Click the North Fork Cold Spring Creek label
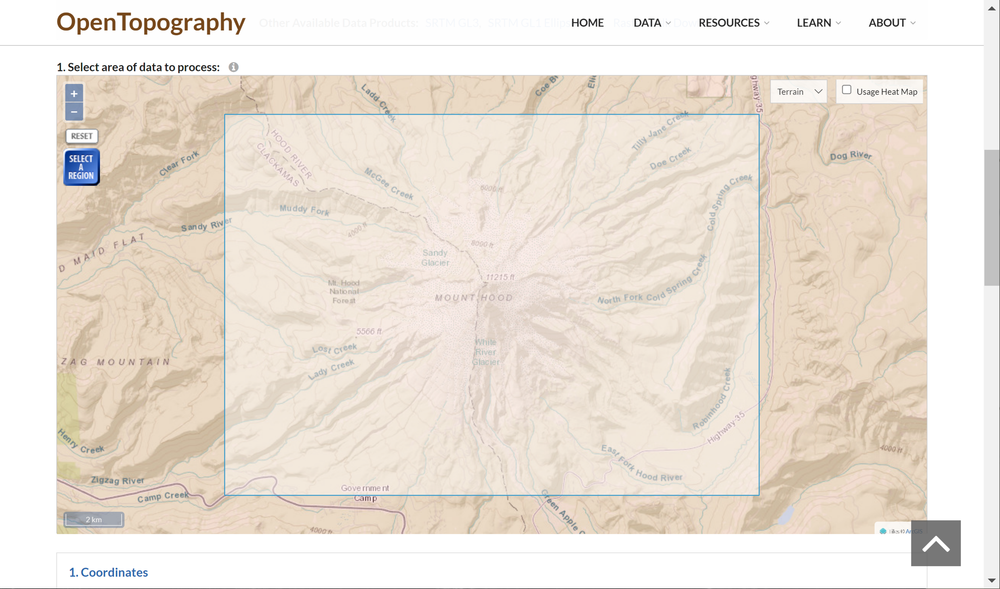Image resolution: width=1000 pixels, height=589 pixels. (x=653, y=279)
